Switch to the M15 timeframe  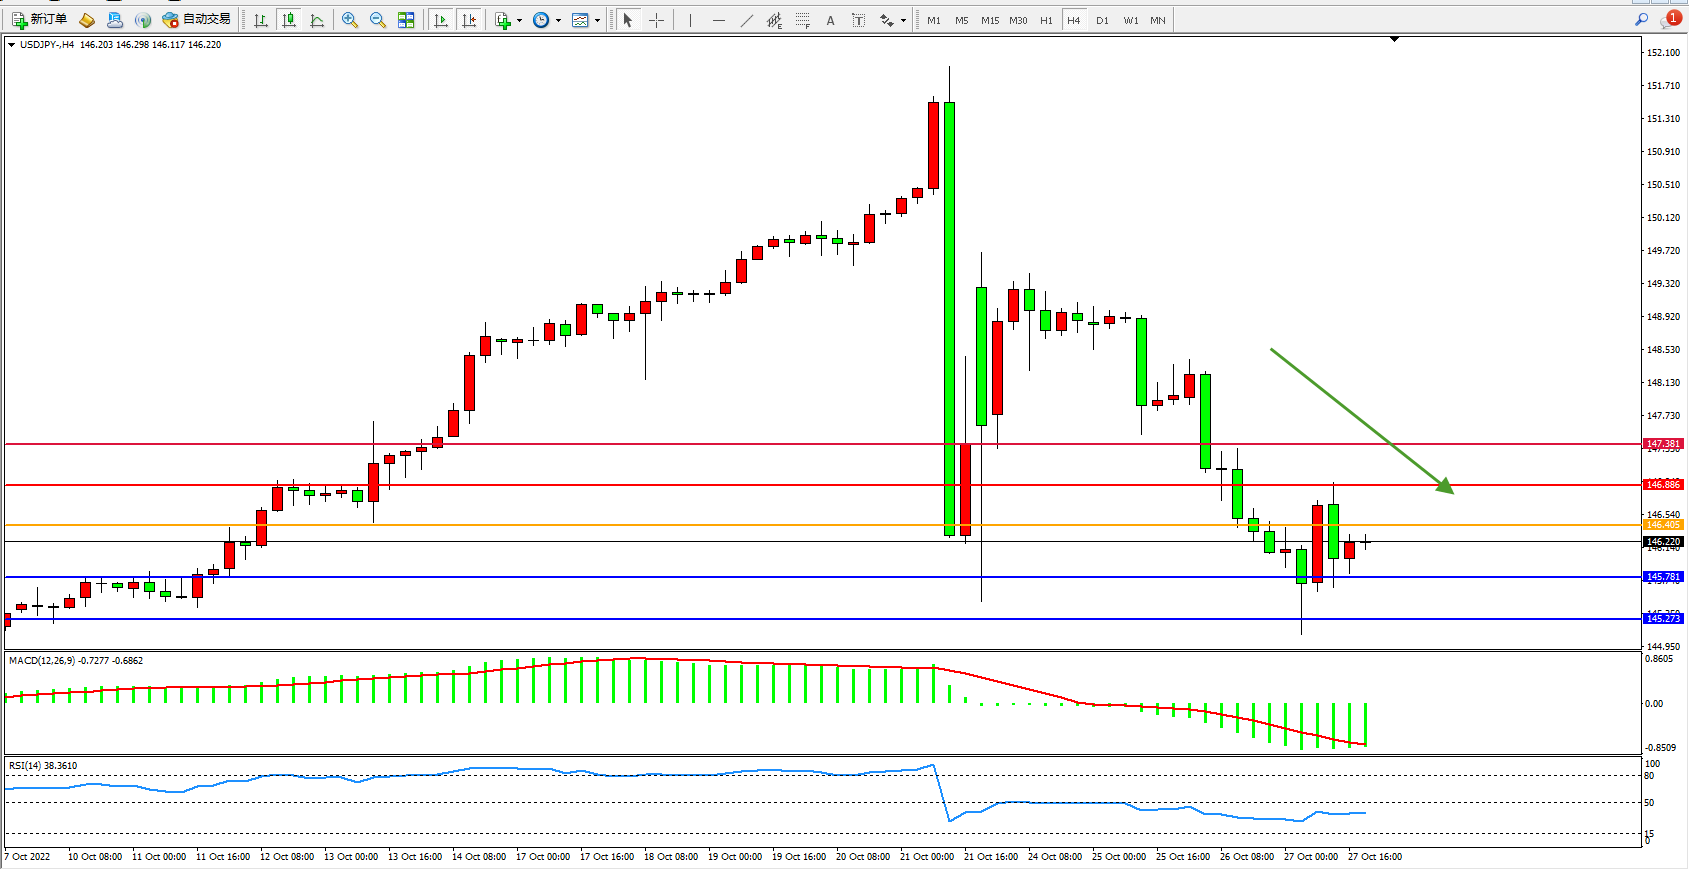(989, 20)
